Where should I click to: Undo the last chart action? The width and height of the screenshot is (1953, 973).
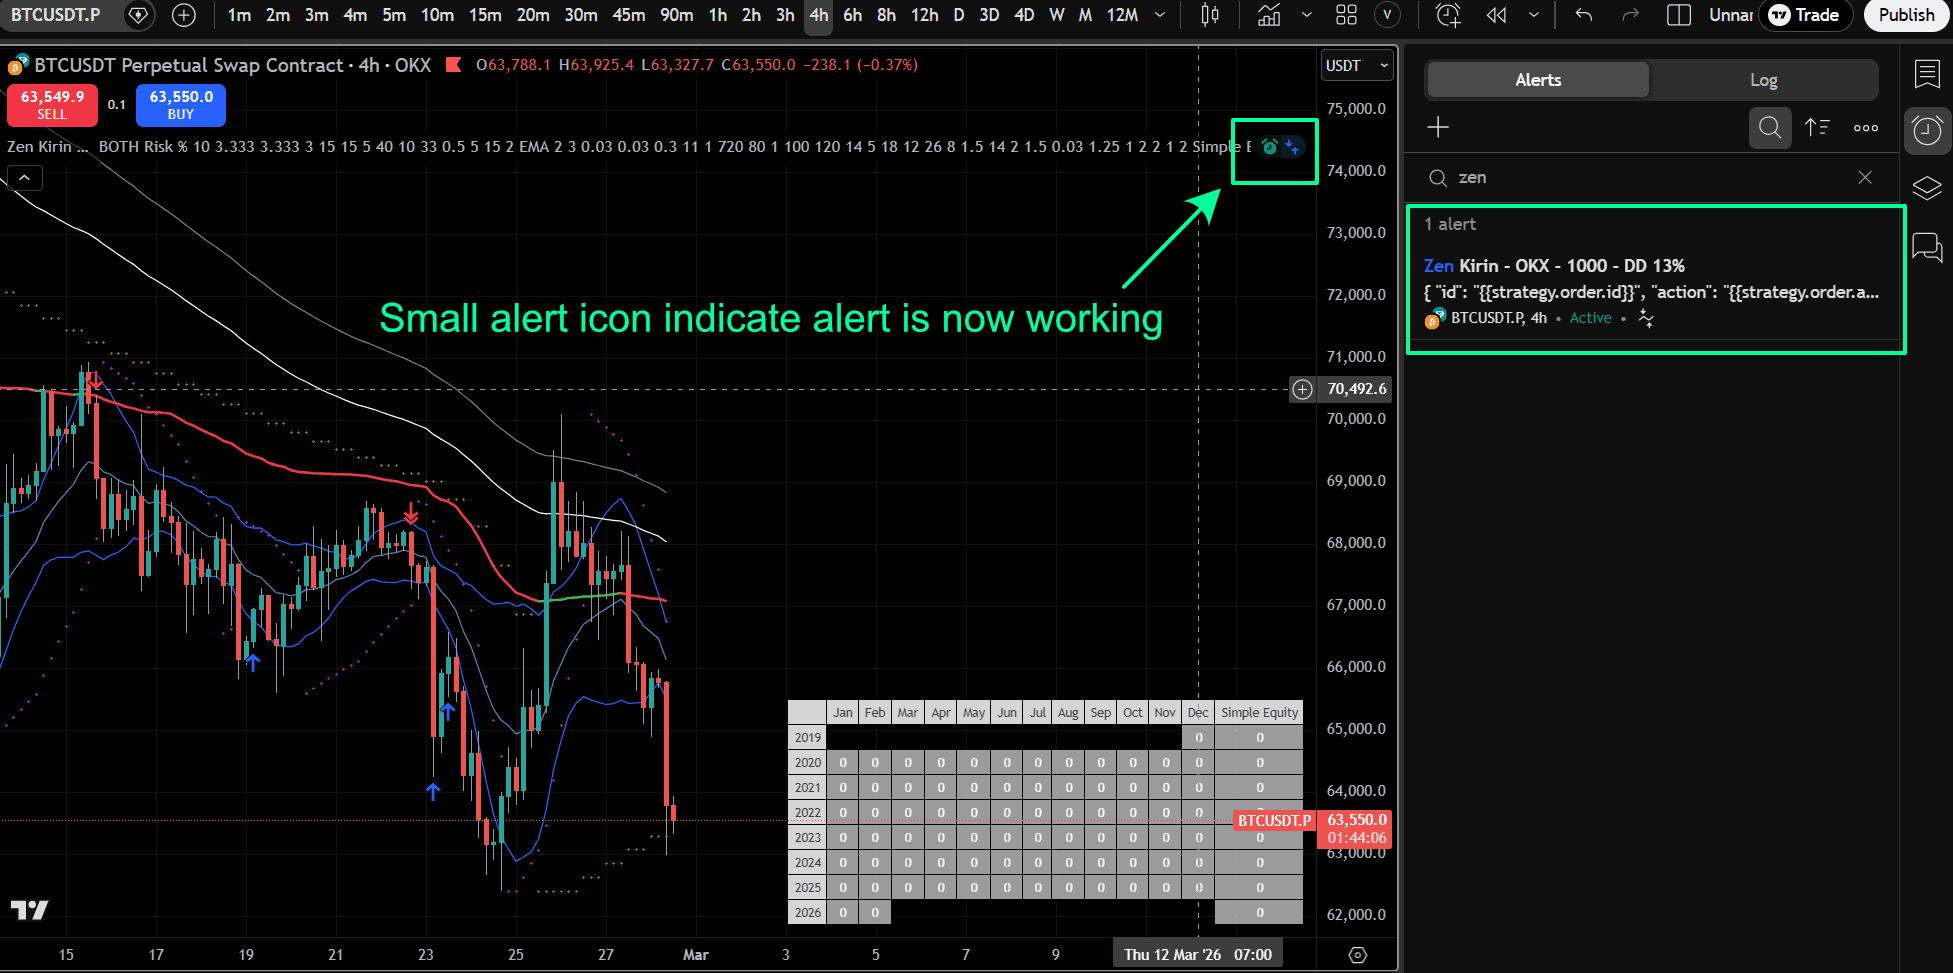[1583, 15]
